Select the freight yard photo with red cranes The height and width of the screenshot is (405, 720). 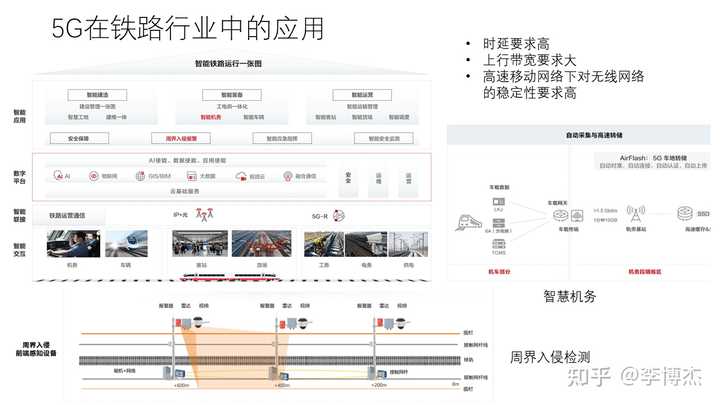262,243
